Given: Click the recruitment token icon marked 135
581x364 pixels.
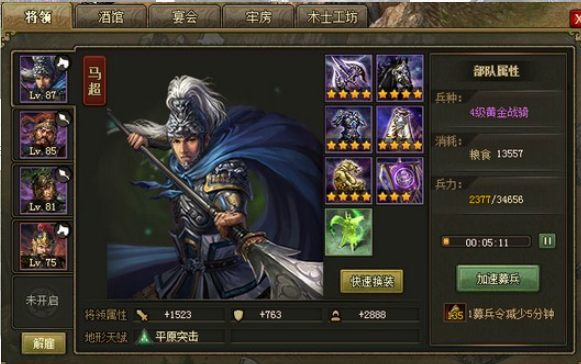Looking at the screenshot, I should pos(455,313).
